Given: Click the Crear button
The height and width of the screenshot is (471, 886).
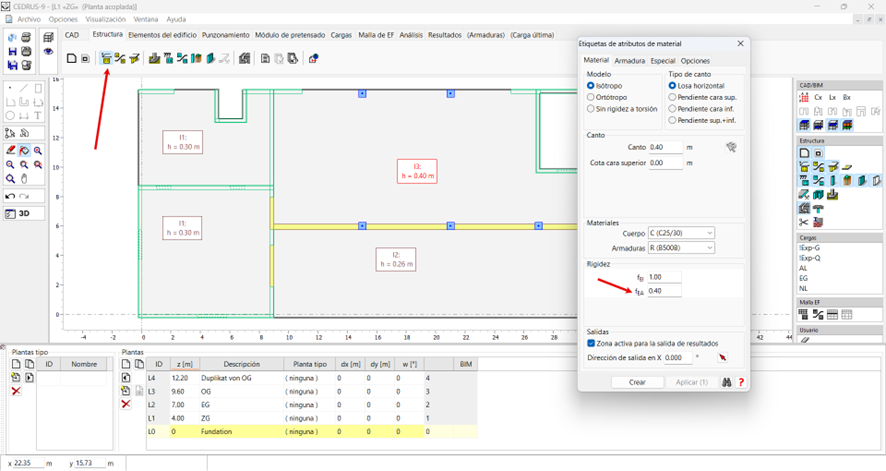Looking at the screenshot, I should (637, 382).
